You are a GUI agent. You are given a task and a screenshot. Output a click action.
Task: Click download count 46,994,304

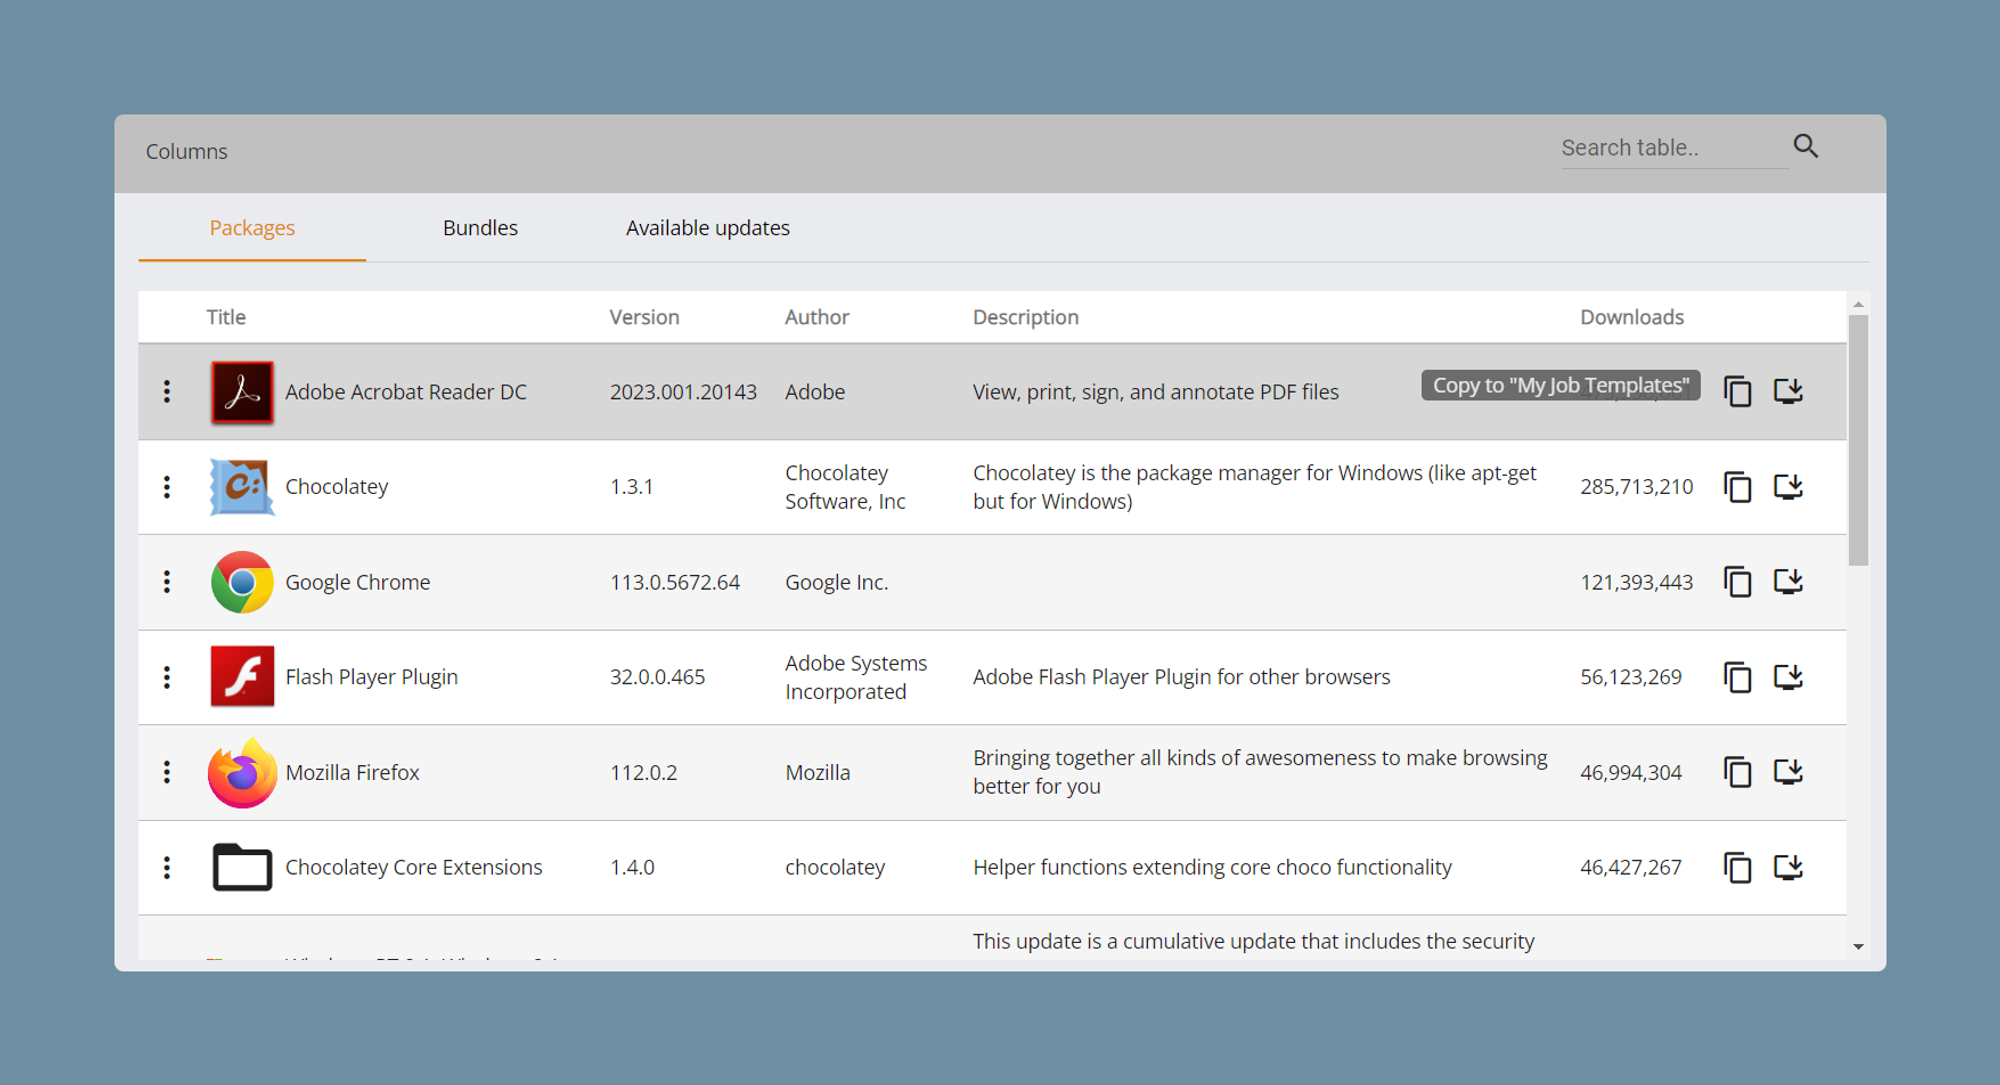click(1631, 772)
